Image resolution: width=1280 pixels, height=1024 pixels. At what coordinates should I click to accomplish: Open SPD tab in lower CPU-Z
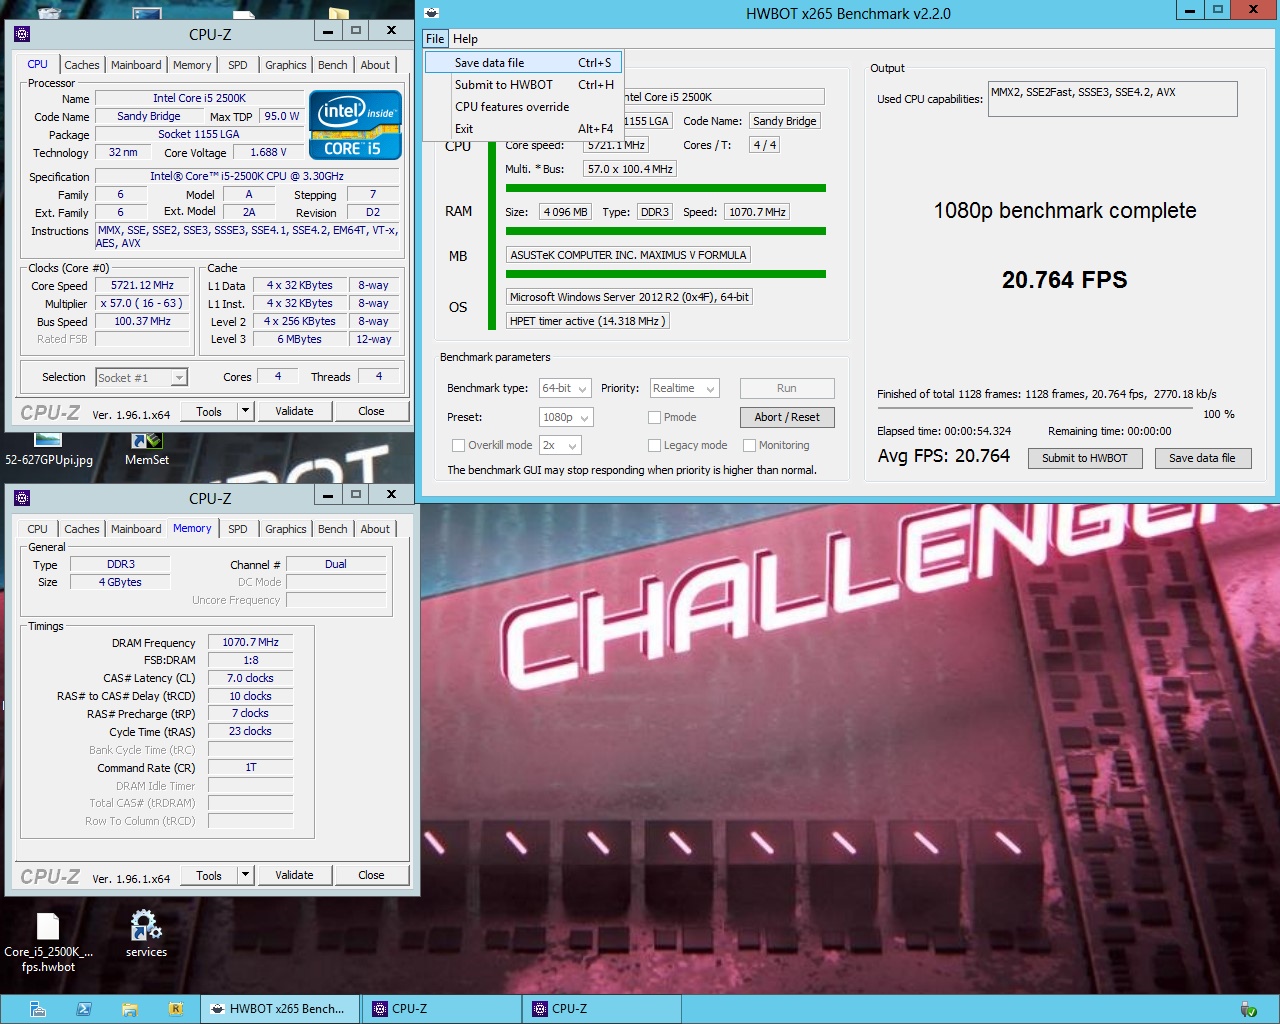tap(238, 529)
